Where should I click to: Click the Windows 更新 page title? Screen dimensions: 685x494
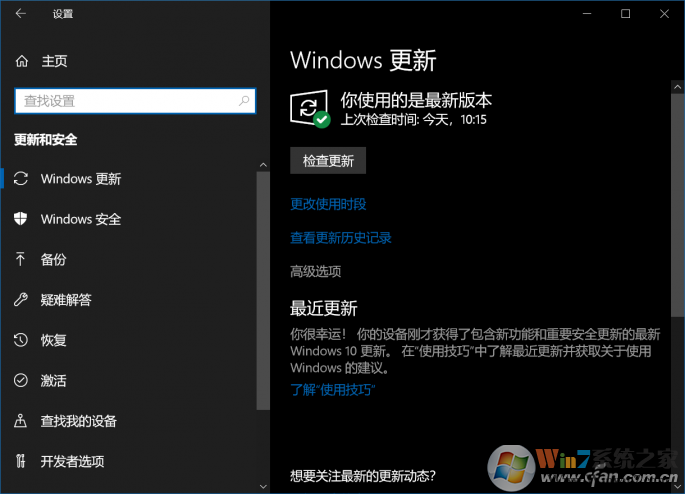(x=363, y=60)
